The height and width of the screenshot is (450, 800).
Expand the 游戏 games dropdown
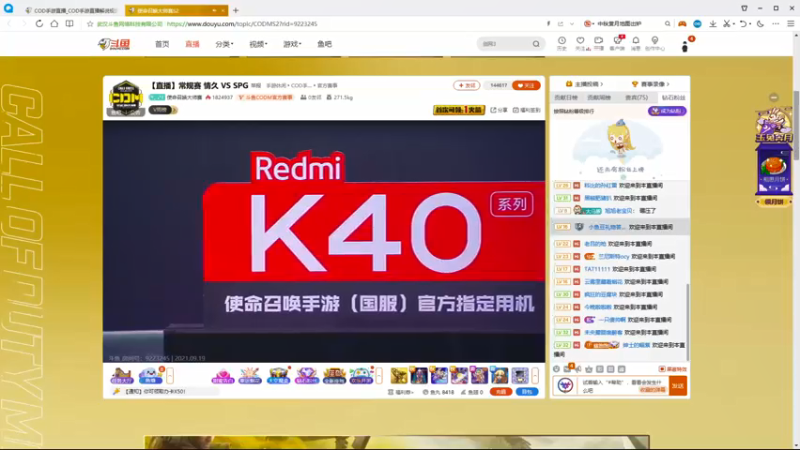(x=292, y=44)
